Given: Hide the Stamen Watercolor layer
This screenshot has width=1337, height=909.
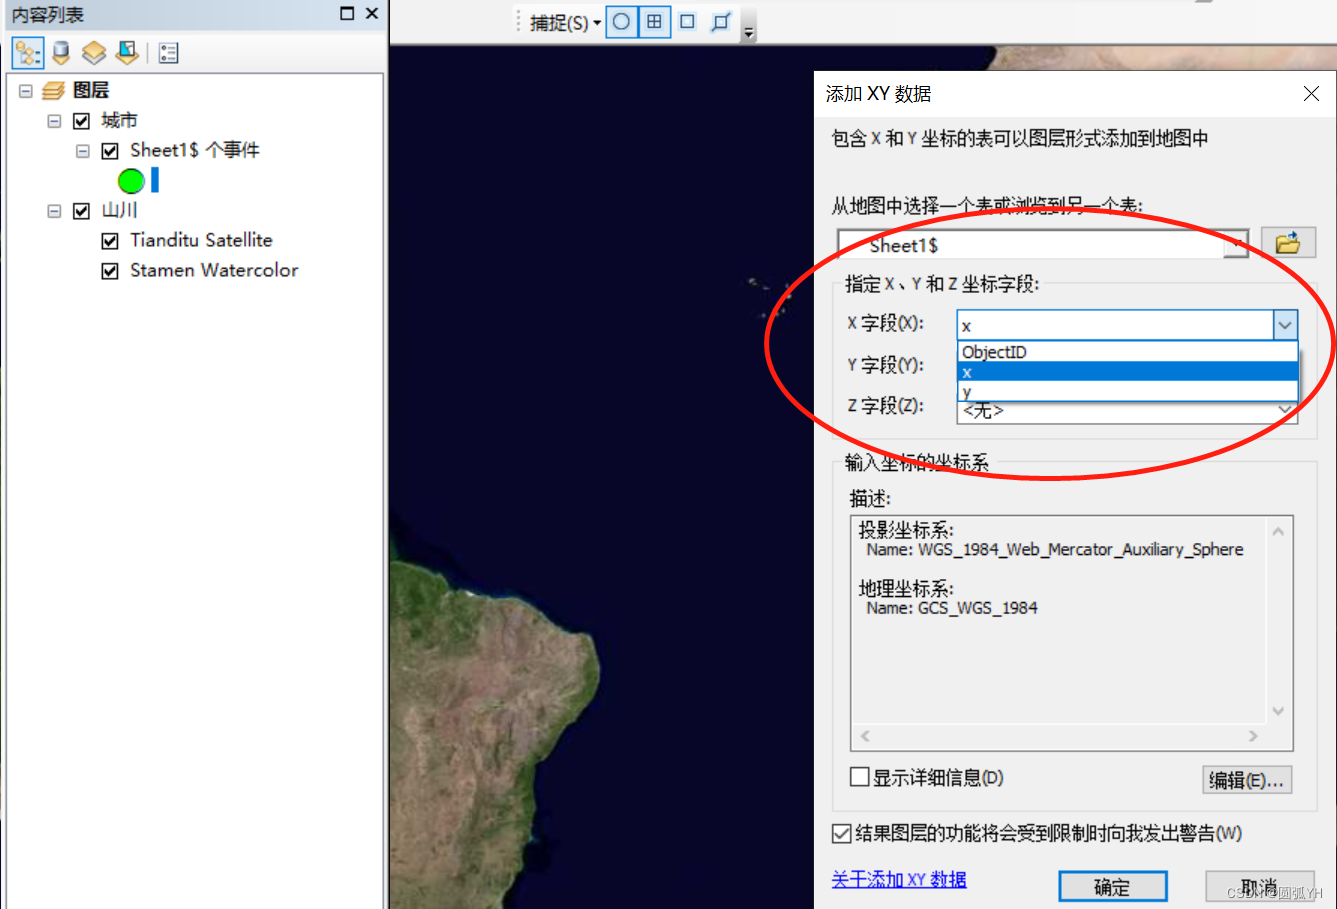Looking at the screenshot, I should [x=110, y=270].
